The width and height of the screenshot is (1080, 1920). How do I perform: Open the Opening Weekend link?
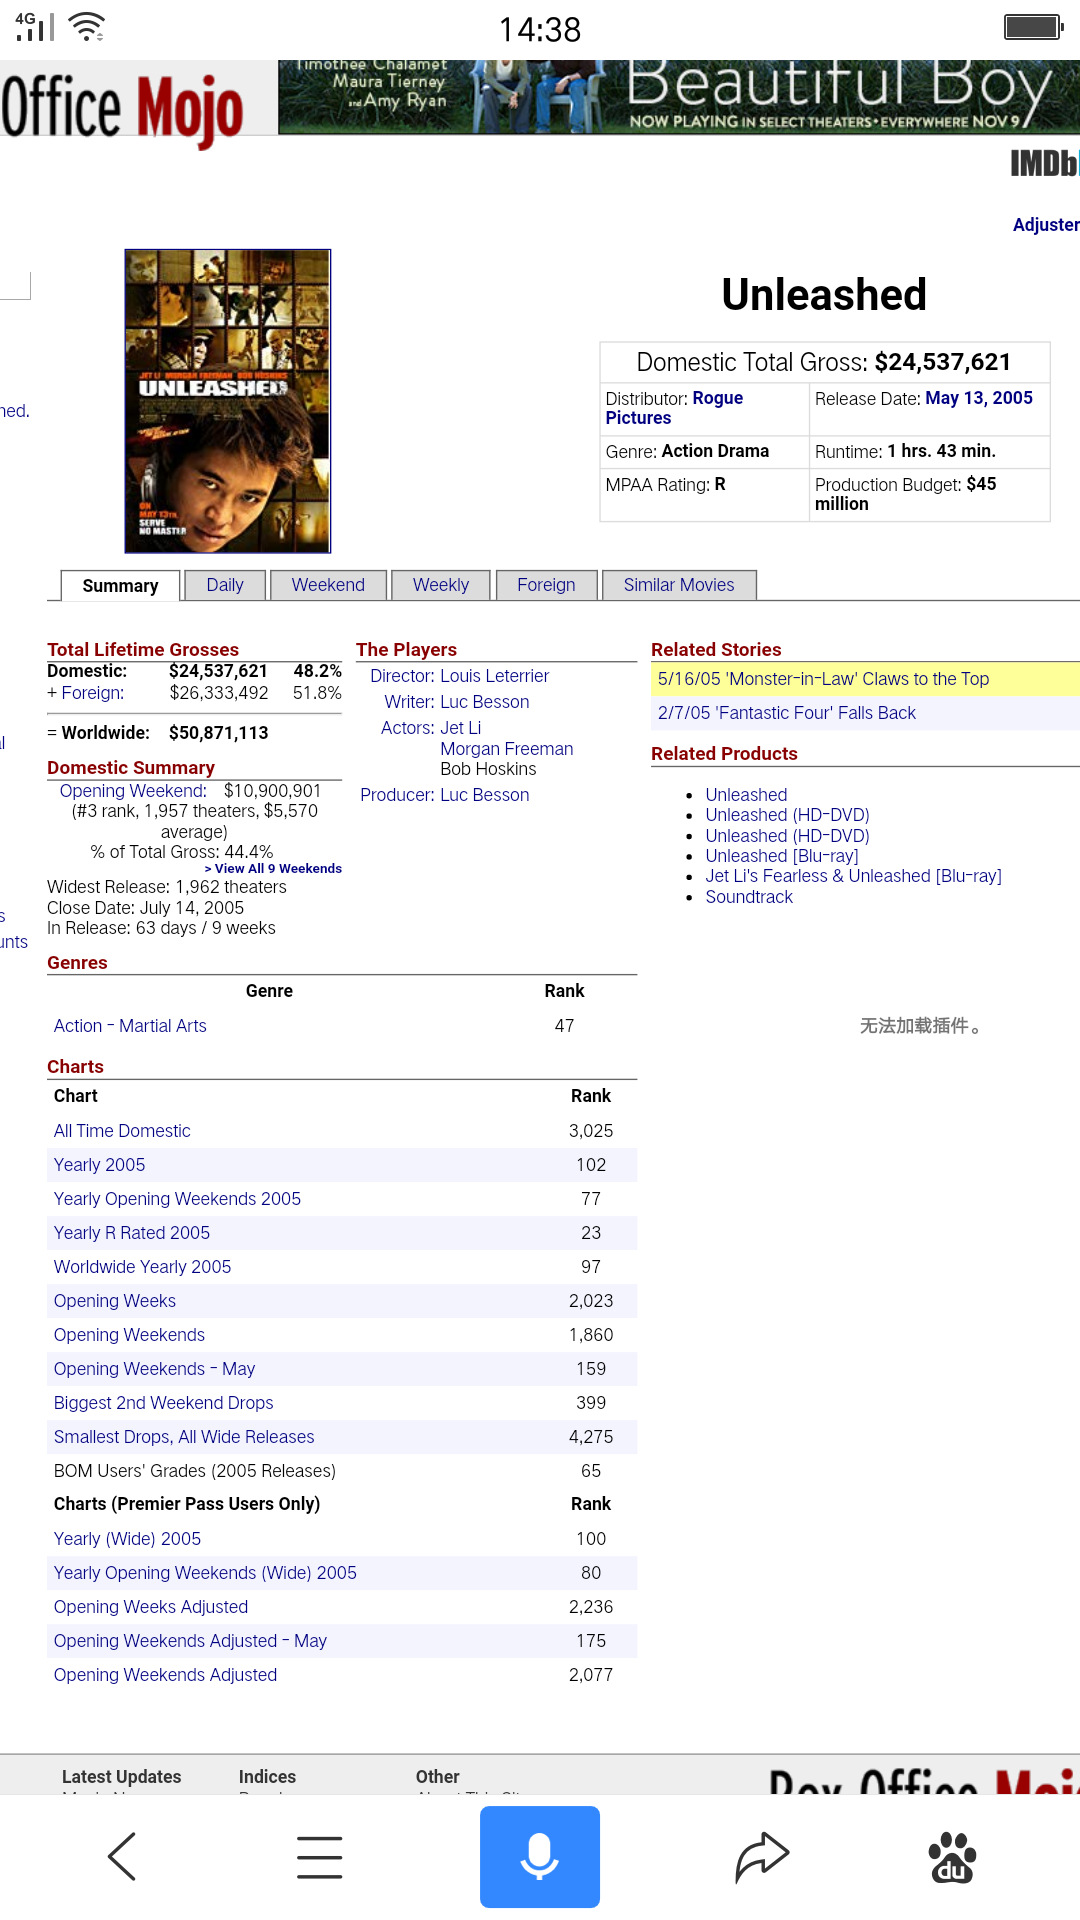(133, 791)
